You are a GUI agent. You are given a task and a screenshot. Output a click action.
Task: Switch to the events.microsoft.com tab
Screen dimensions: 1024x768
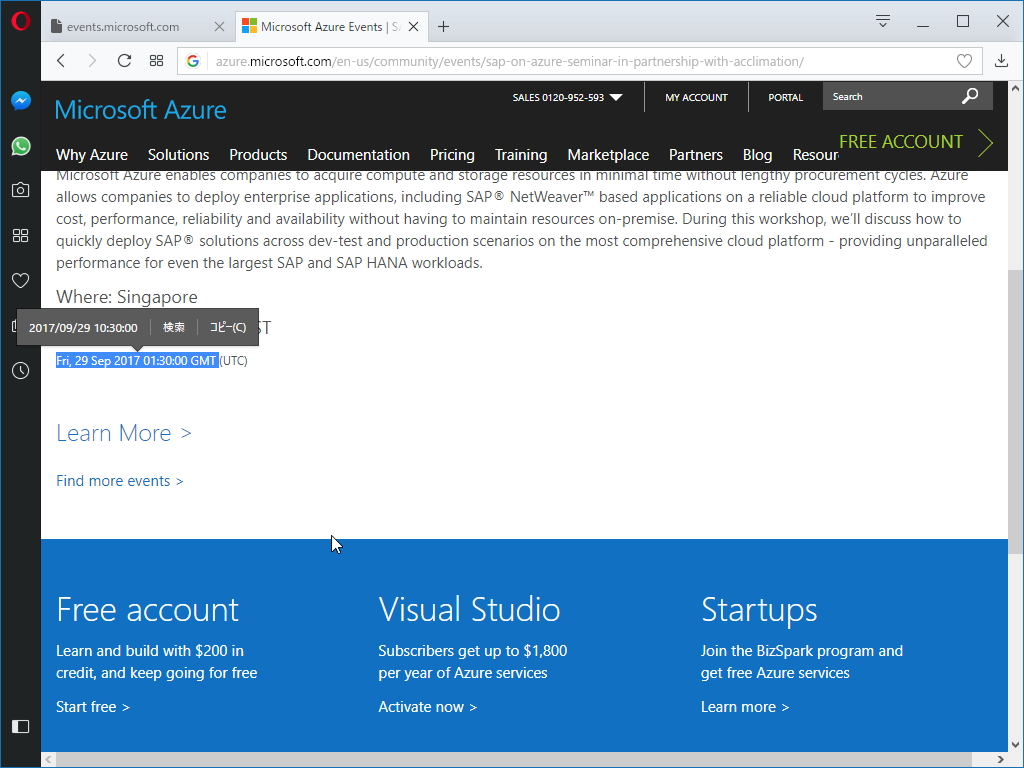pyautogui.click(x=130, y=27)
